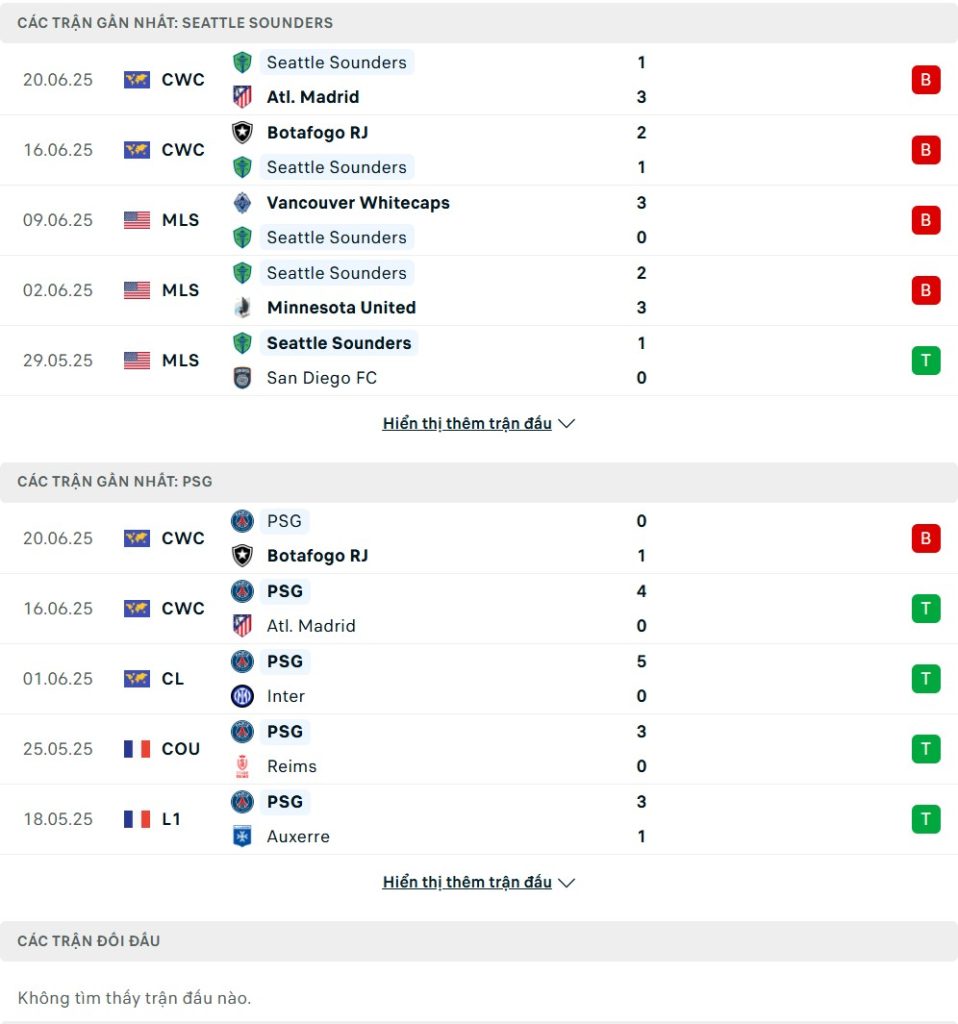The image size is (958, 1024).
Task: Select the 'Các trận đối đầu' section header
Action: pyautogui.click(x=479, y=941)
